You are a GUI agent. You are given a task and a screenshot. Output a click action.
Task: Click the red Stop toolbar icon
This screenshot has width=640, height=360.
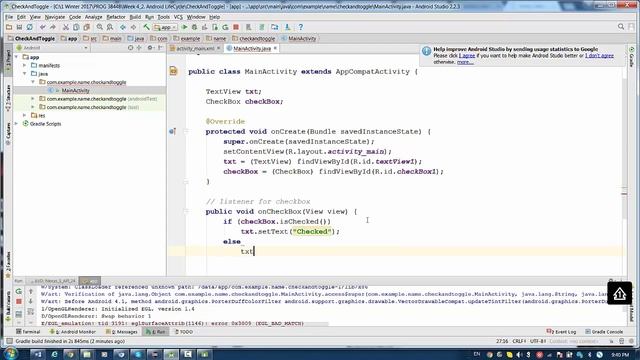(x=236, y=27)
